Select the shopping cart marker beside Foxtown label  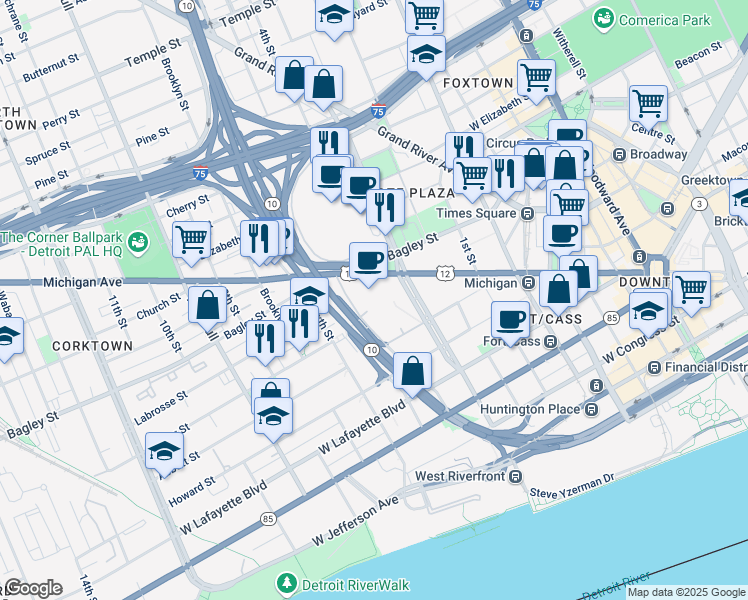click(536, 80)
